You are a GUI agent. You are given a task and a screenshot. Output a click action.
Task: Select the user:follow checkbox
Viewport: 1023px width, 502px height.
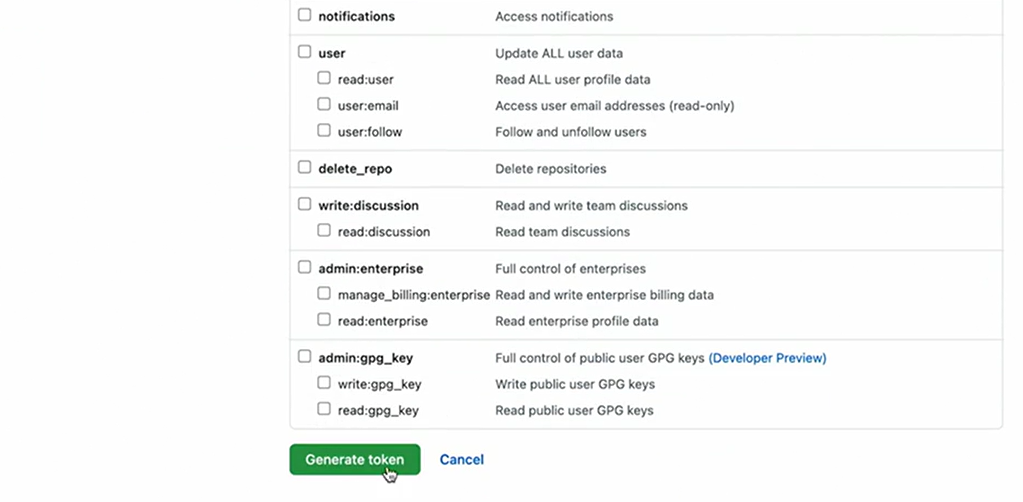pyautogui.click(x=324, y=130)
